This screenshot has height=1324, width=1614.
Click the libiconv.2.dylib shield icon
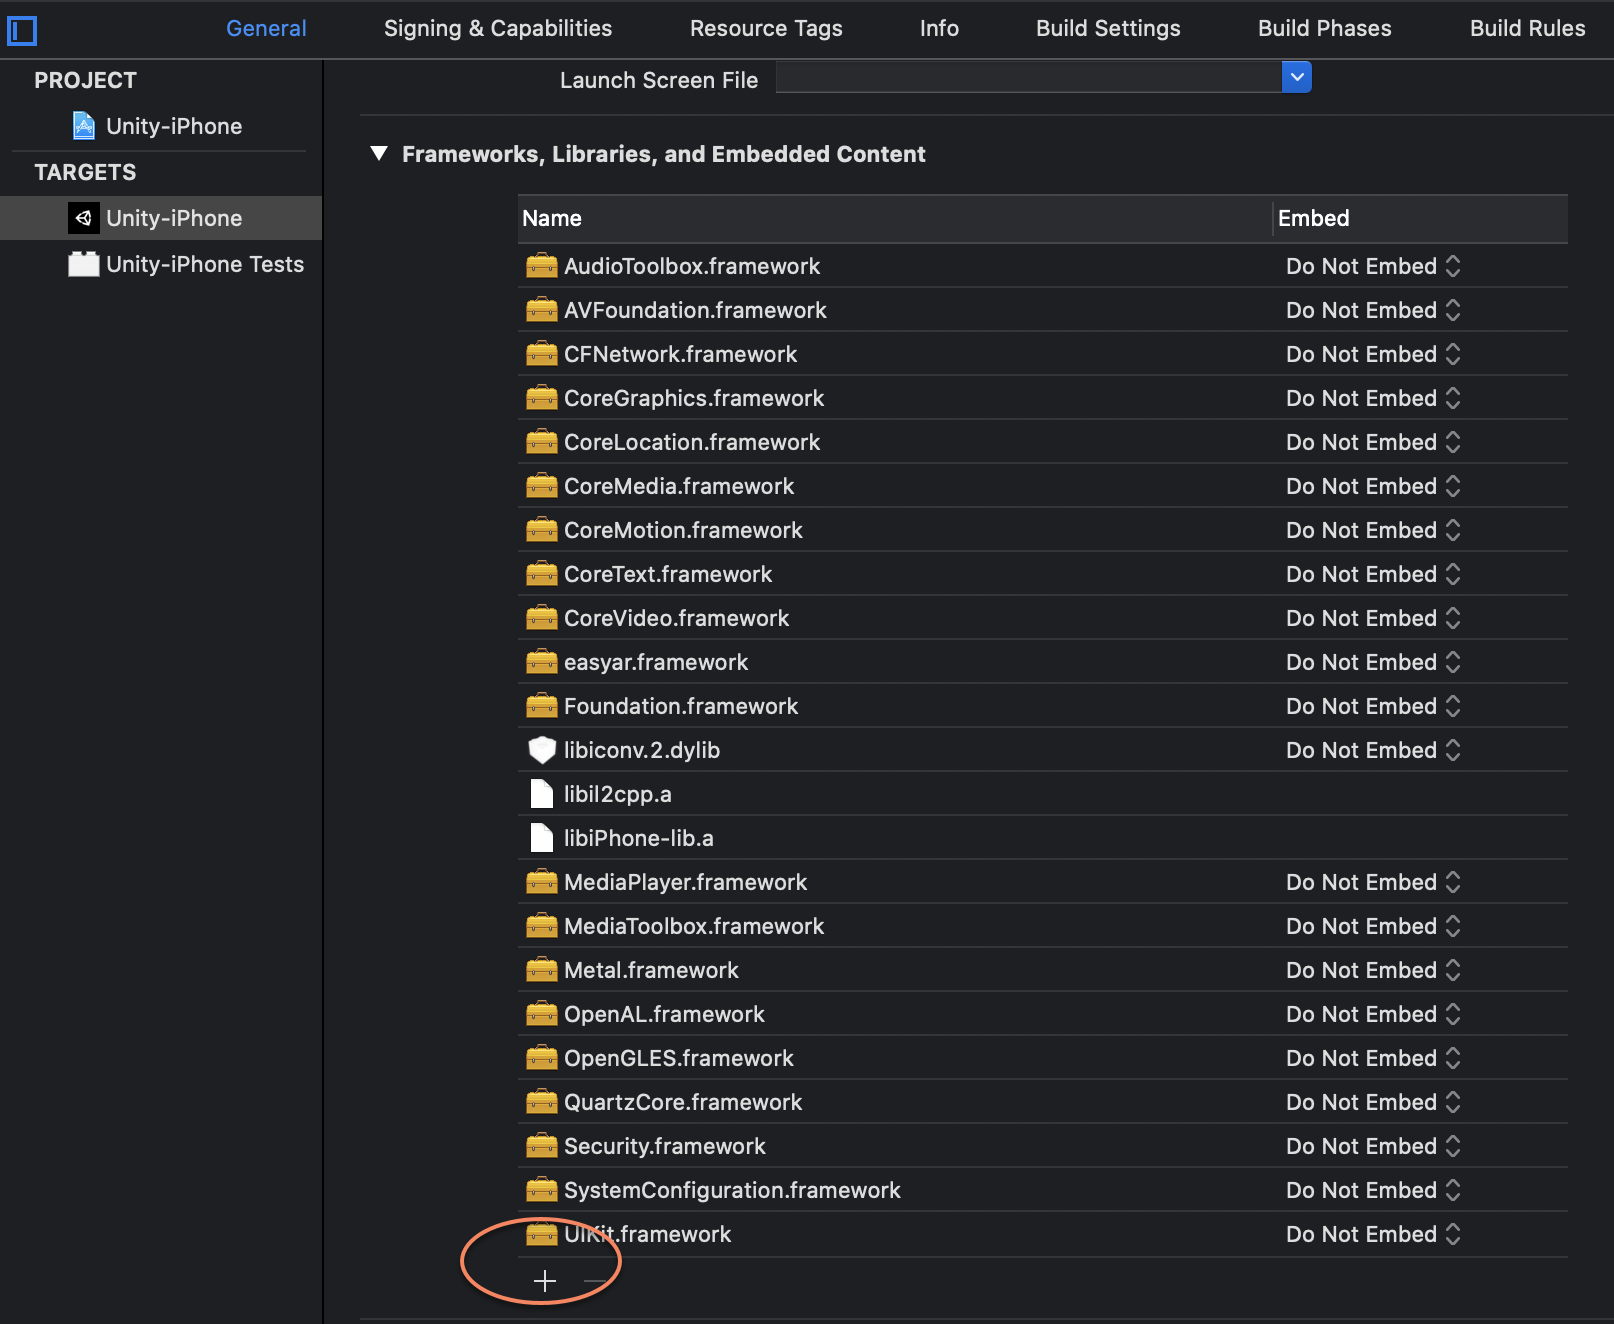click(x=541, y=750)
